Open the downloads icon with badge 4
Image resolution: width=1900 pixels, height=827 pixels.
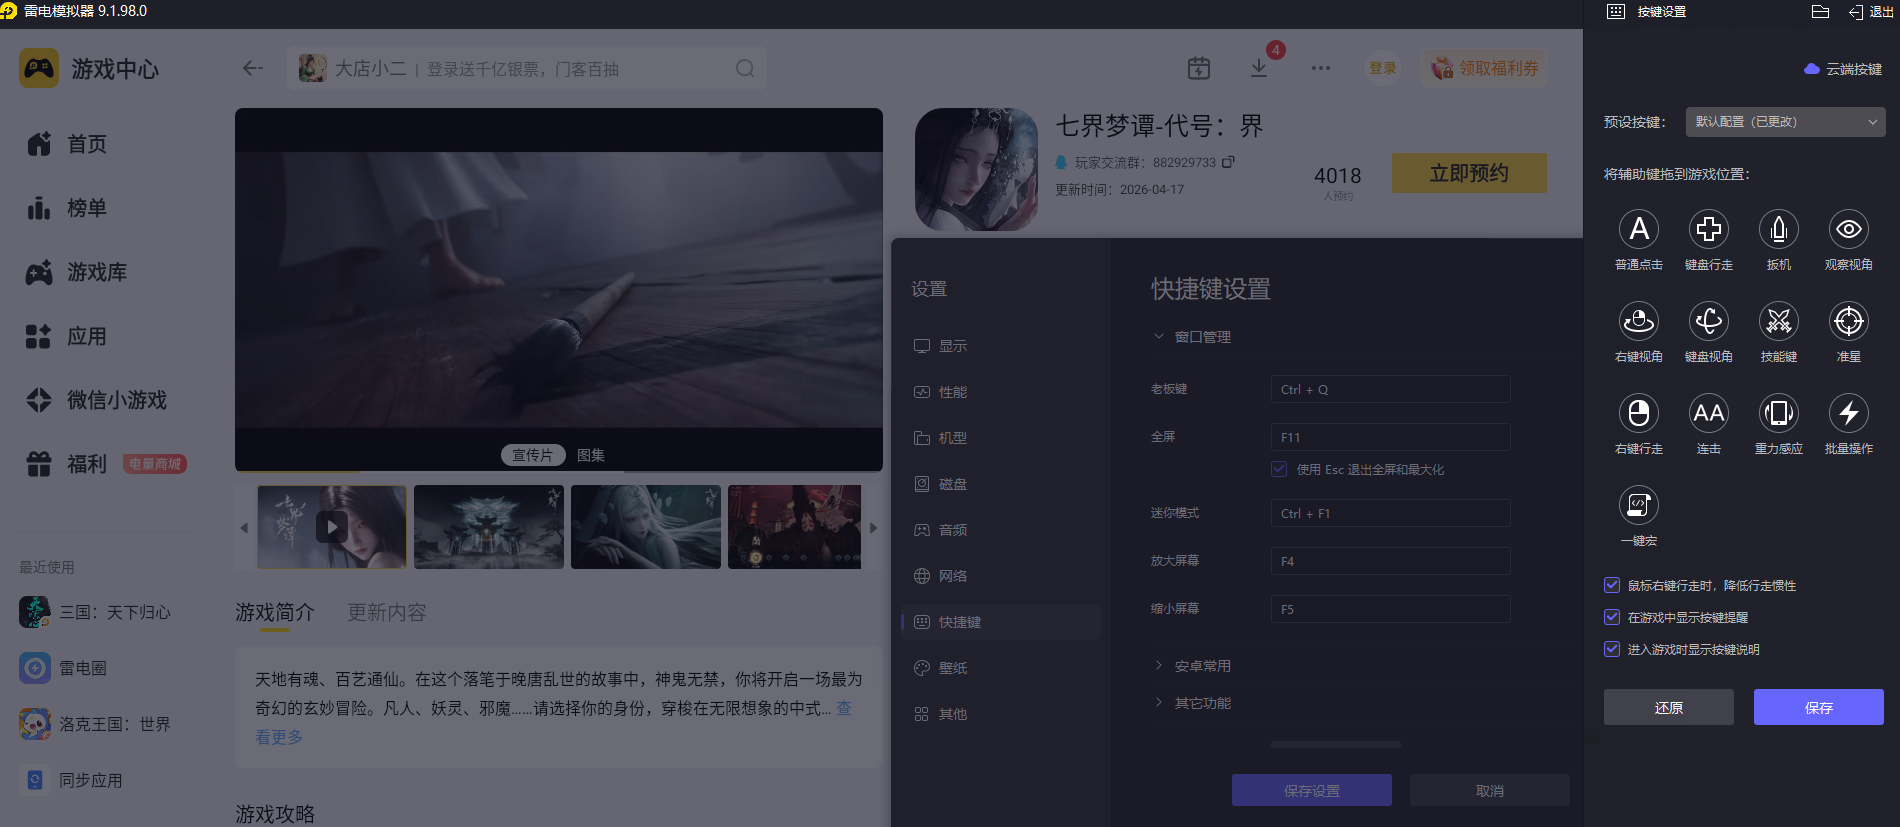(1259, 68)
